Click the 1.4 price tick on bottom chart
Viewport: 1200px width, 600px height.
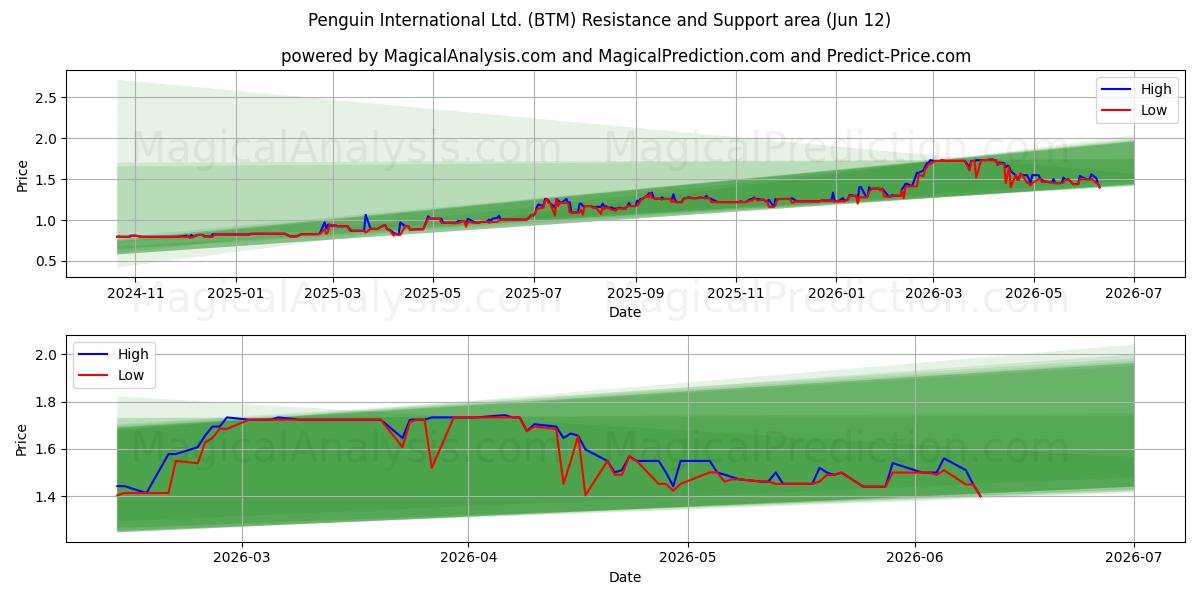45,497
